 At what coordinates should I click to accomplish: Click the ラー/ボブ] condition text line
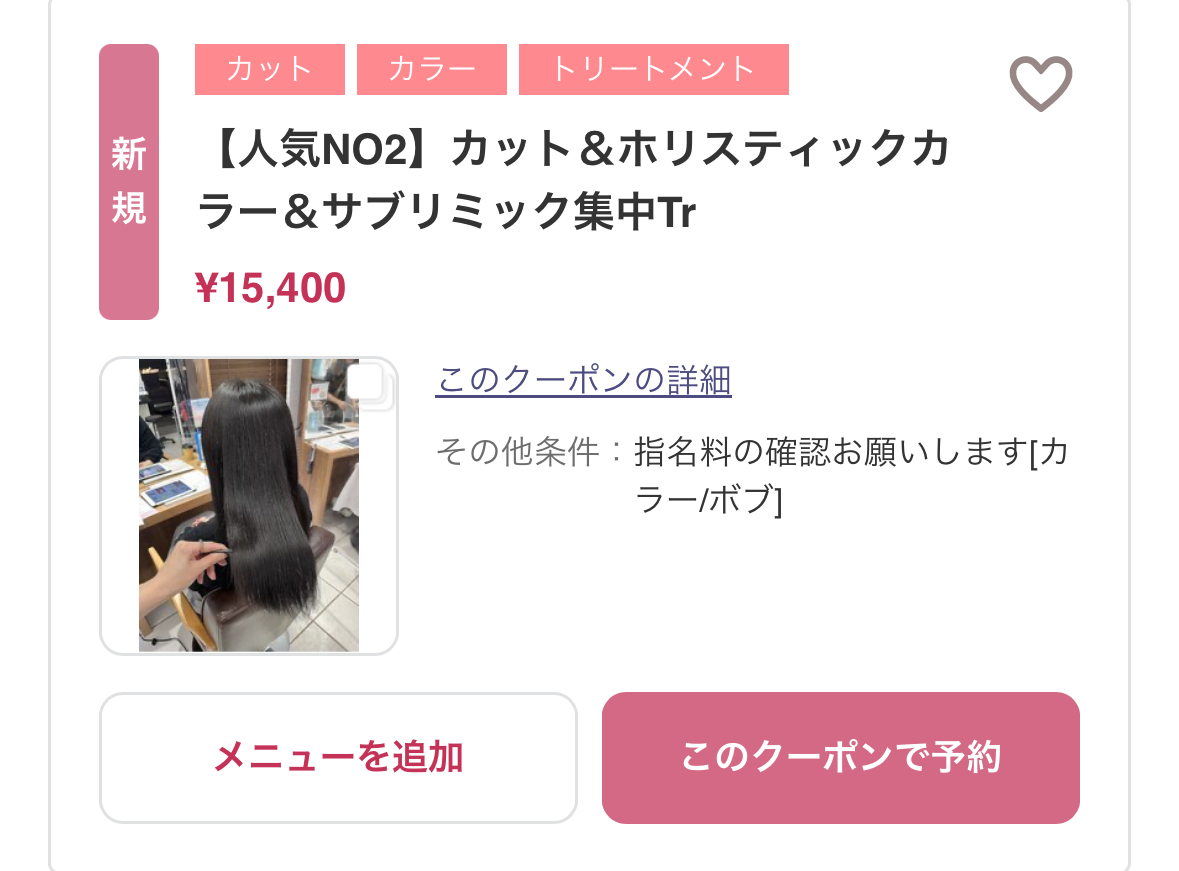click(709, 499)
